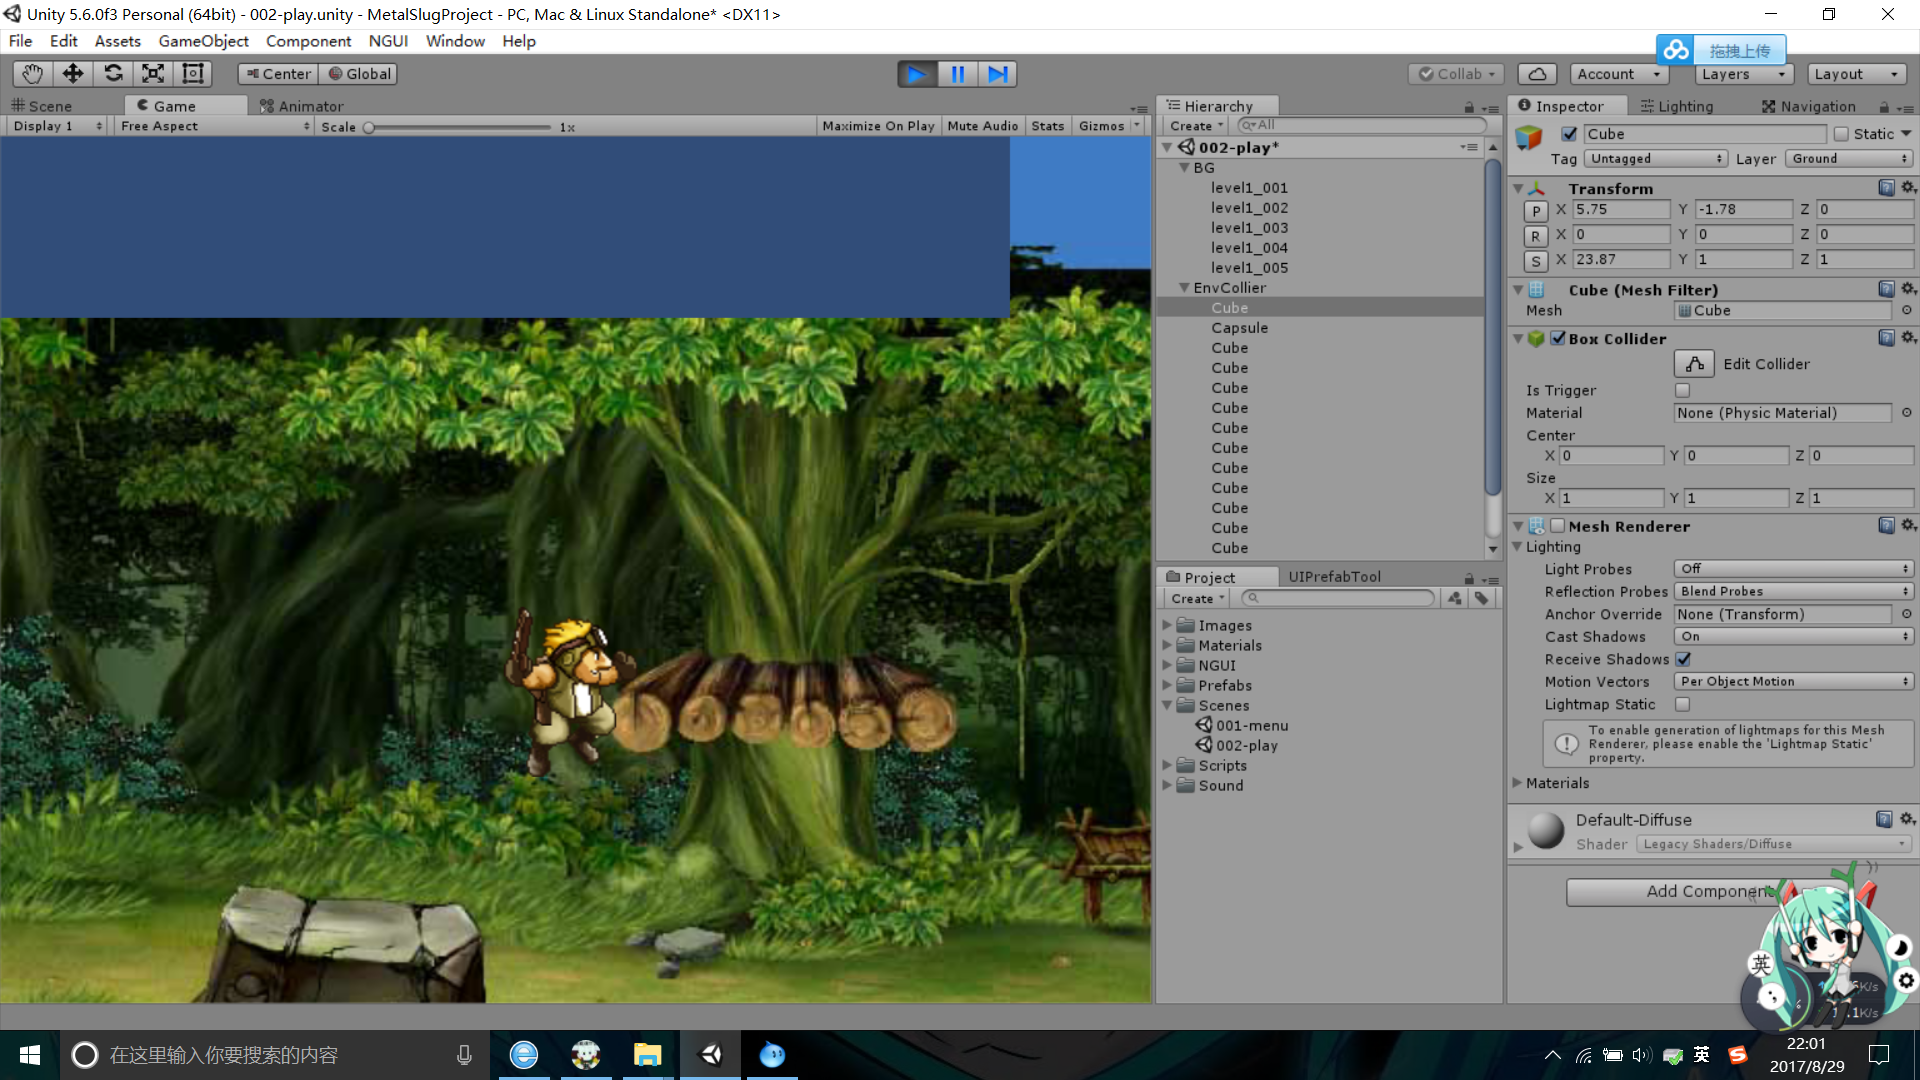Open File Explorer on taskbar
Screen dimensions: 1920x1080
[648, 1055]
